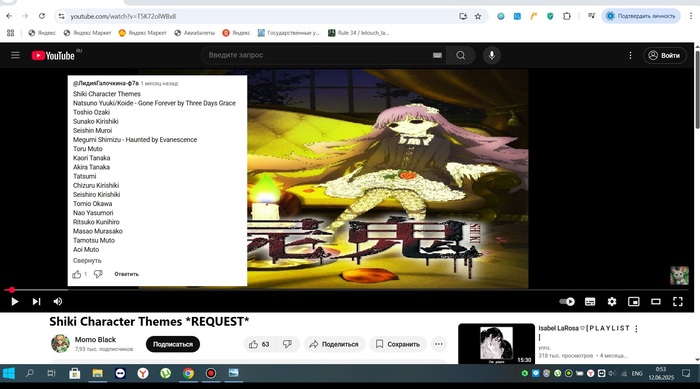This screenshot has height=389, width=700.
Task: Open YouTube settings three-dot menu
Action: 630,55
